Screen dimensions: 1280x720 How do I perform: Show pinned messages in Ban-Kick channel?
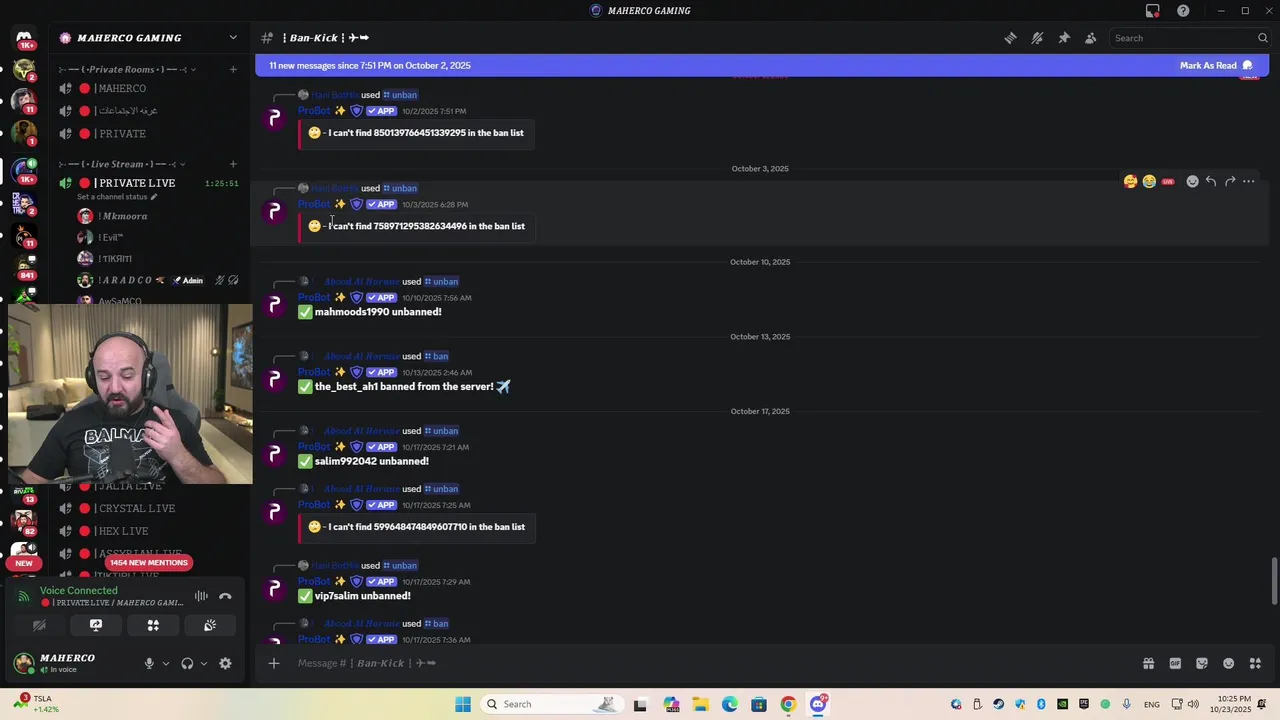(x=1064, y=38)
